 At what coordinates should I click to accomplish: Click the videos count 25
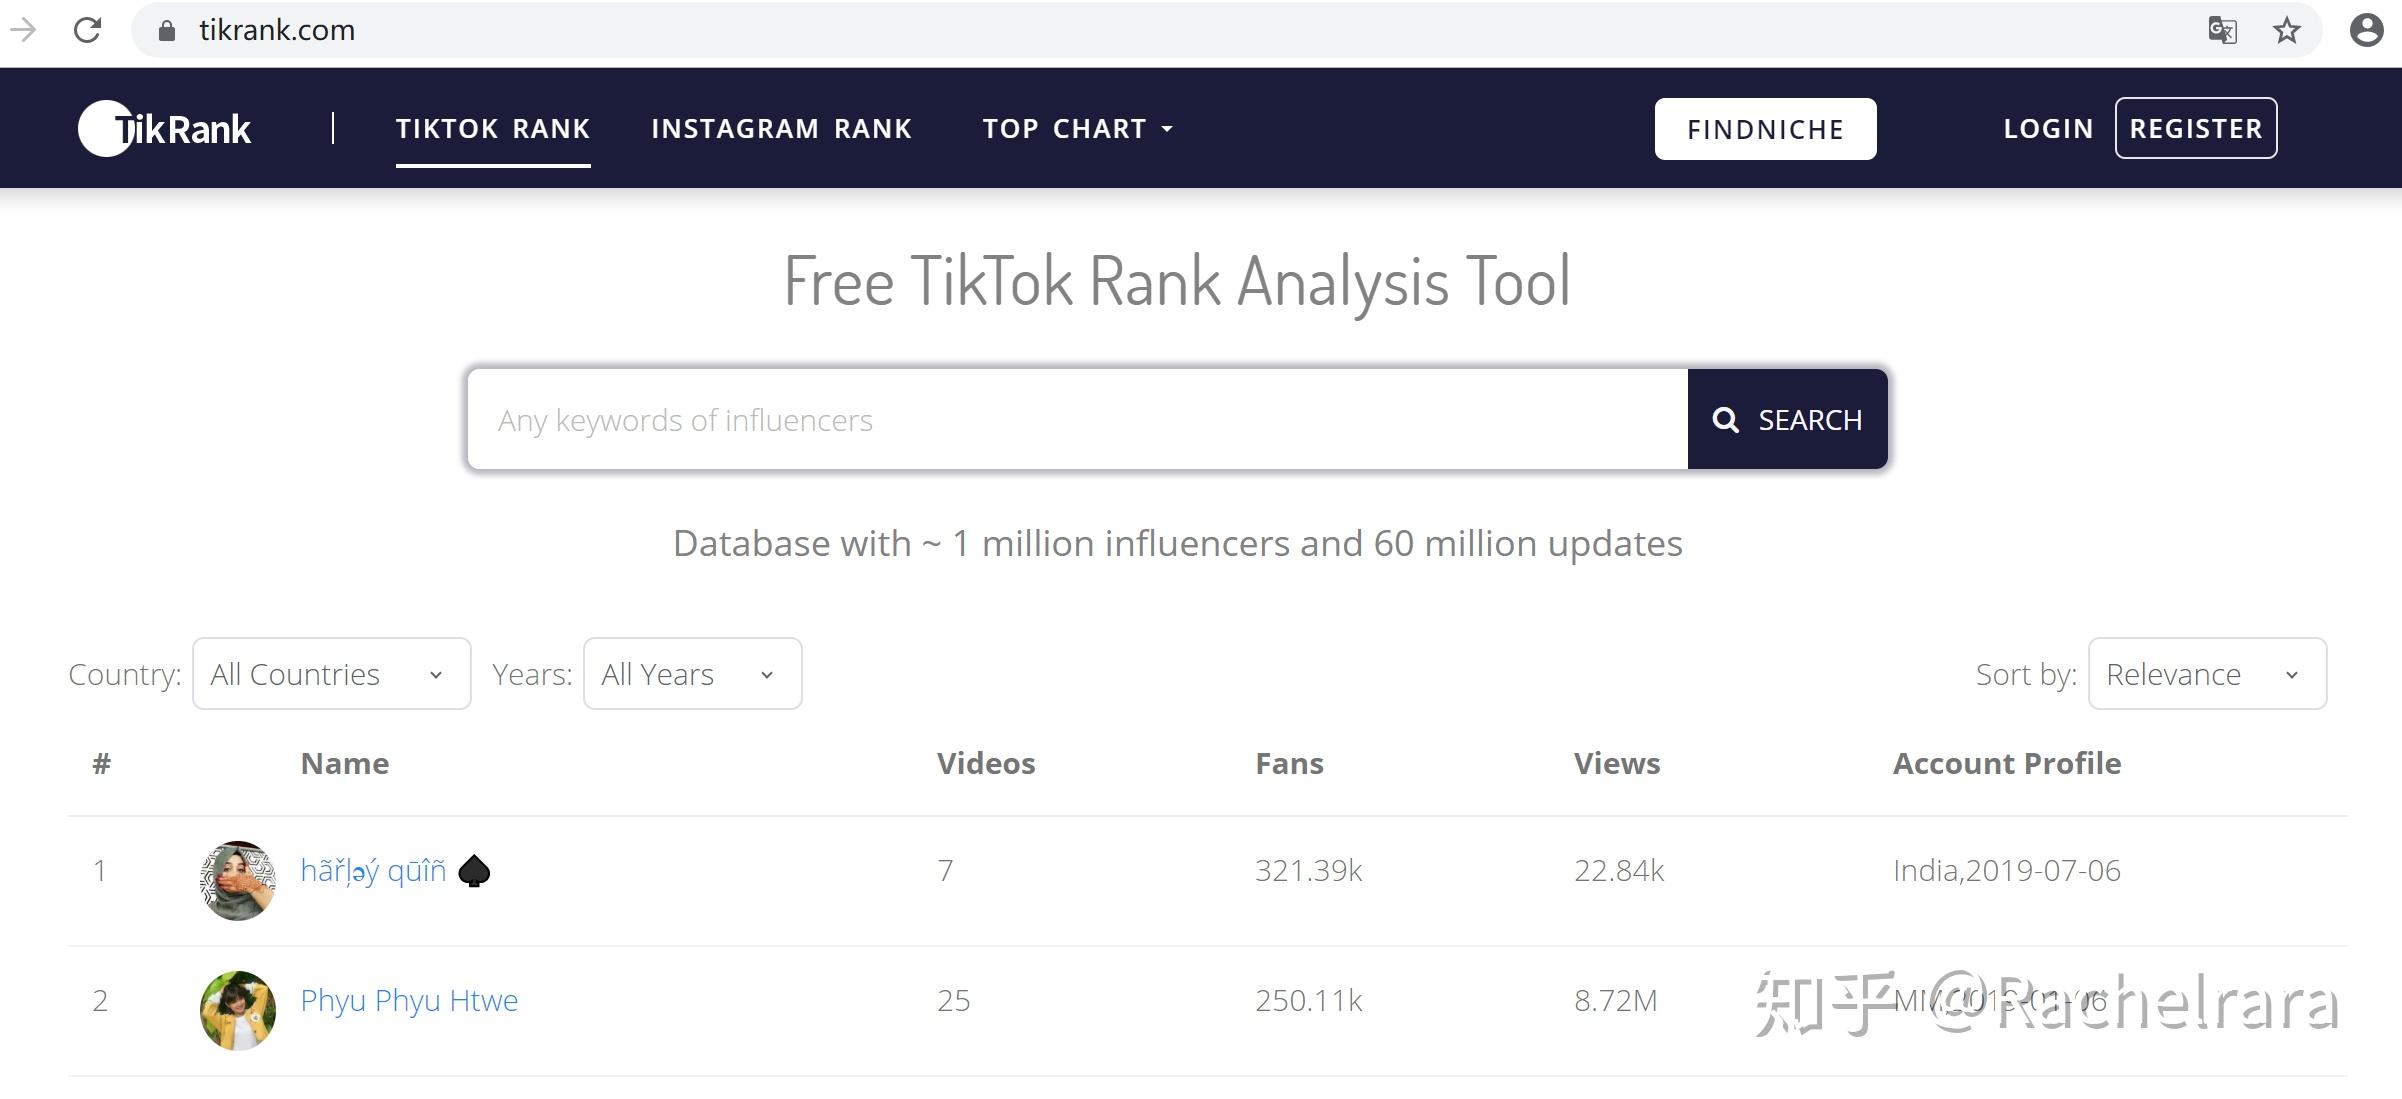coord(954,1001)
